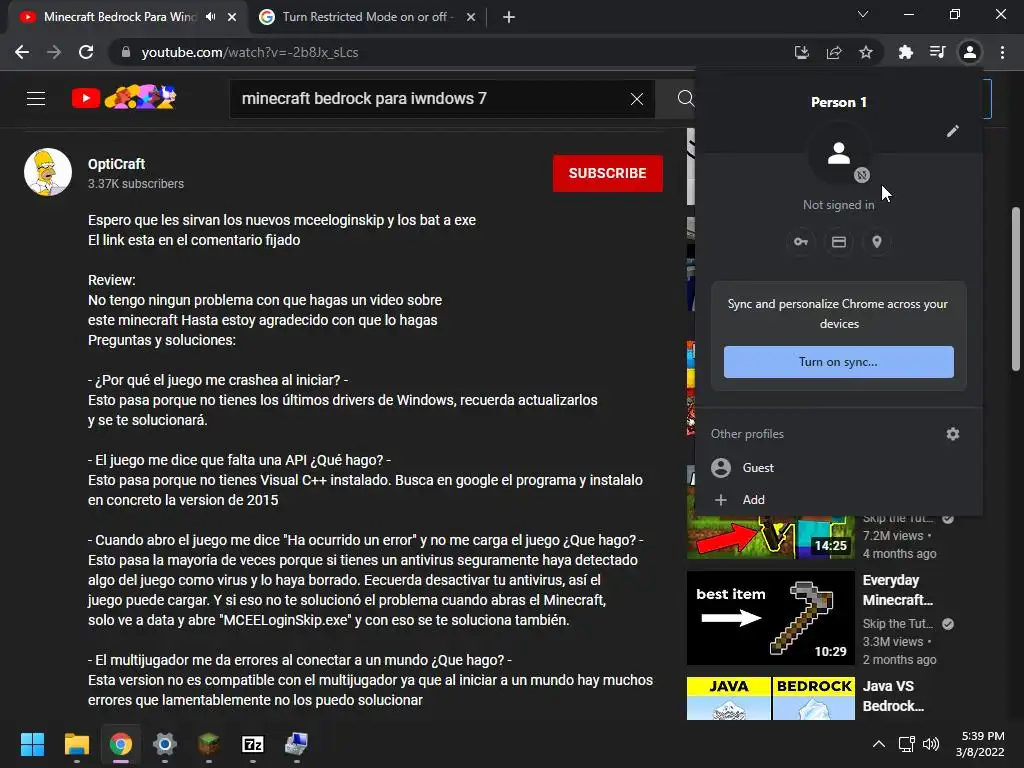The image size is (1024, 768).
Task: Open Settings gear in taskbar
Action: [165, 744]
